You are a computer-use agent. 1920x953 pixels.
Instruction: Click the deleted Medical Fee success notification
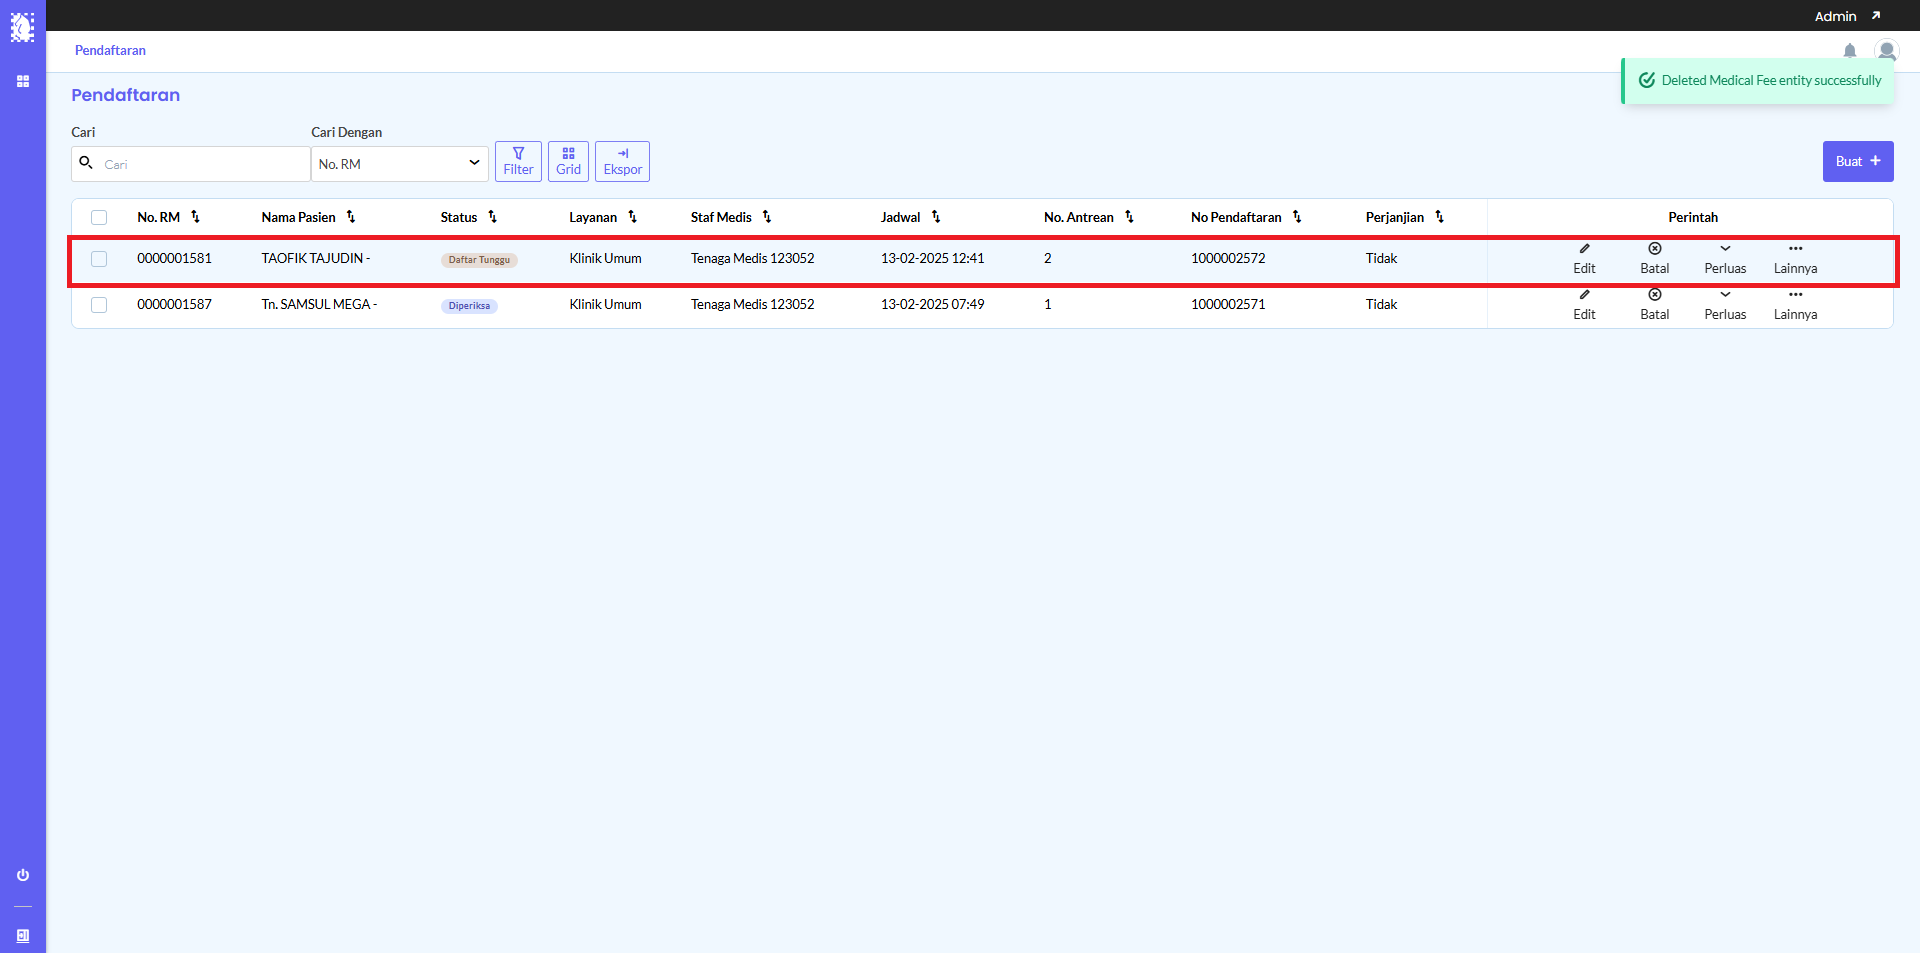1758,81
